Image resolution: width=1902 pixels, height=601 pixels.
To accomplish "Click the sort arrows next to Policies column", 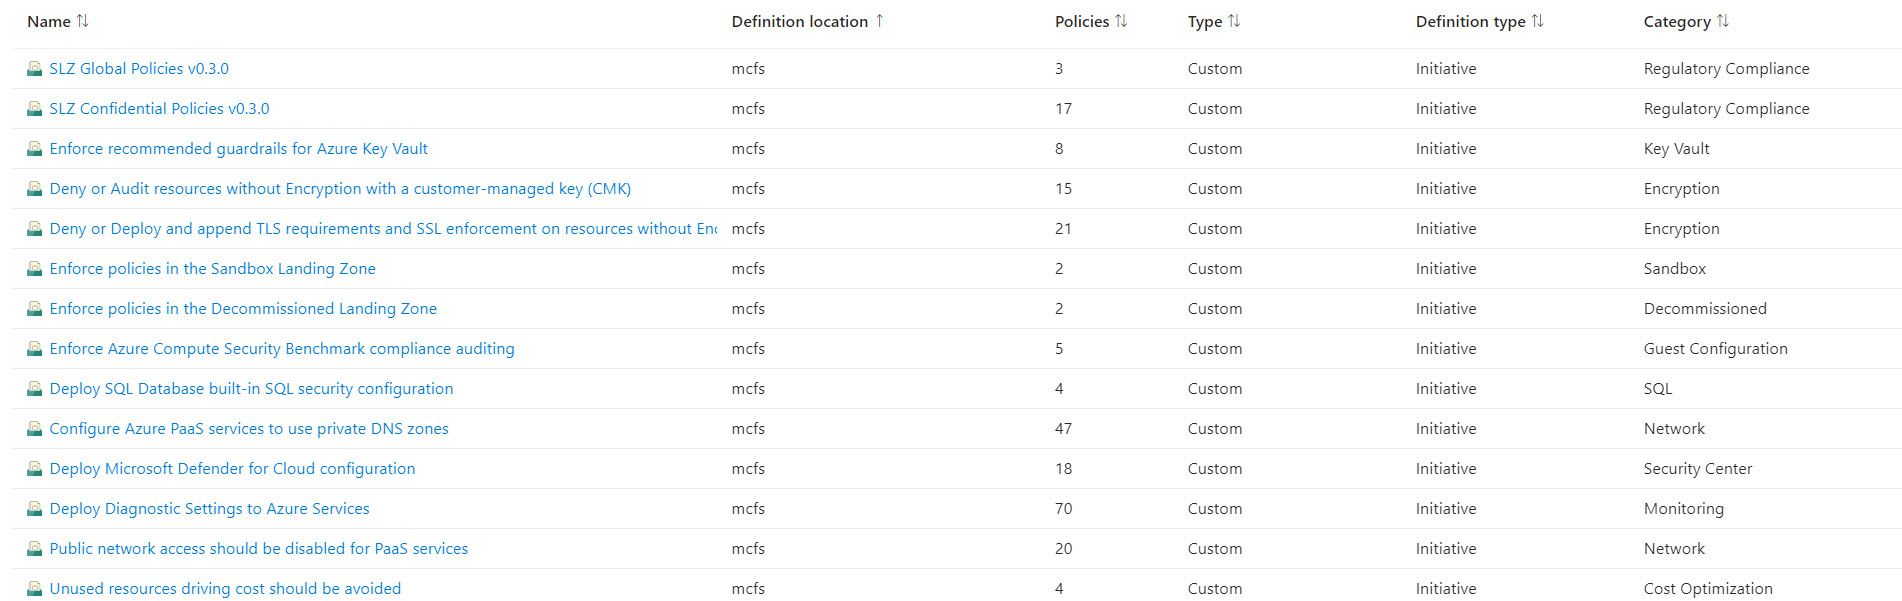I will [1121, 21].
